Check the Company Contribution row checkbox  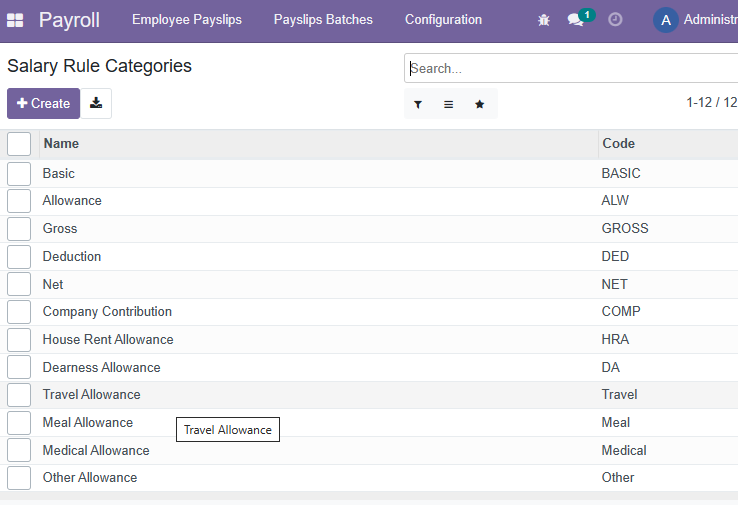coord(19,312)
